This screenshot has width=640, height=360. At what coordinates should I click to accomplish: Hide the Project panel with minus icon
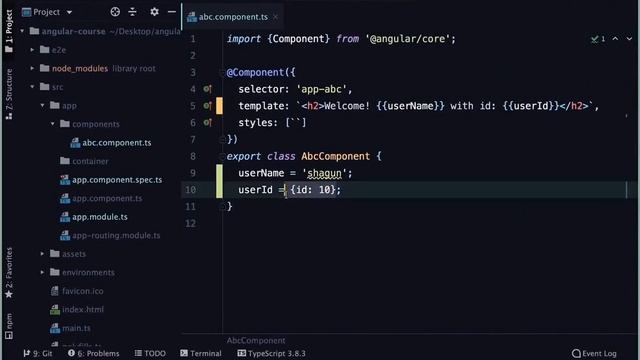pyautogui.click(x=172, y=12)
